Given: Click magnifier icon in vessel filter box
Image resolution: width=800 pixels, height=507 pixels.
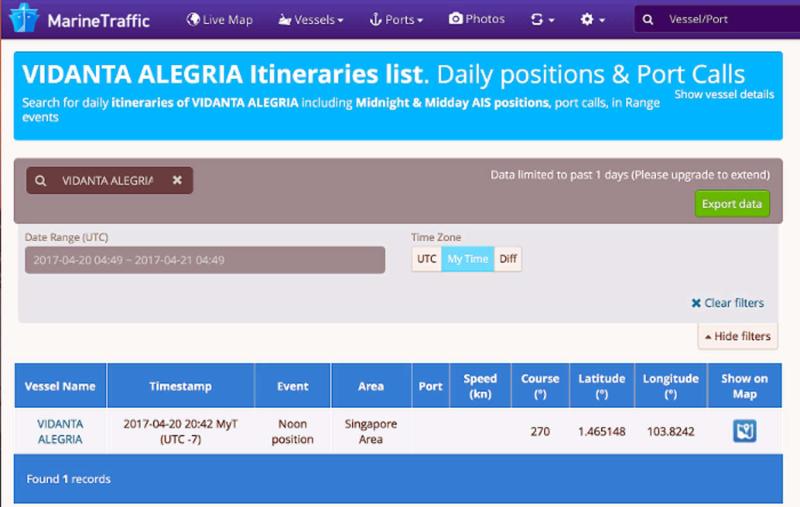Looking at the screenshot, I should [x=41, y=181].
